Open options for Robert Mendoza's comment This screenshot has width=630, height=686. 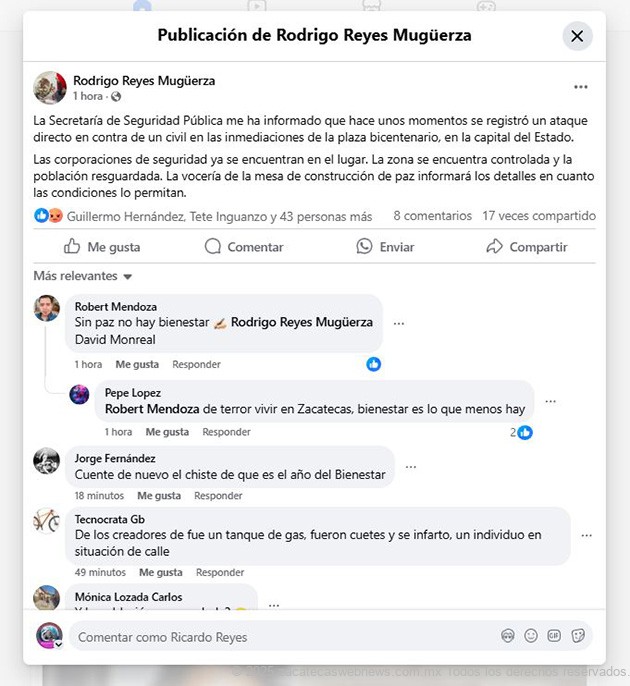pos(399,324)
